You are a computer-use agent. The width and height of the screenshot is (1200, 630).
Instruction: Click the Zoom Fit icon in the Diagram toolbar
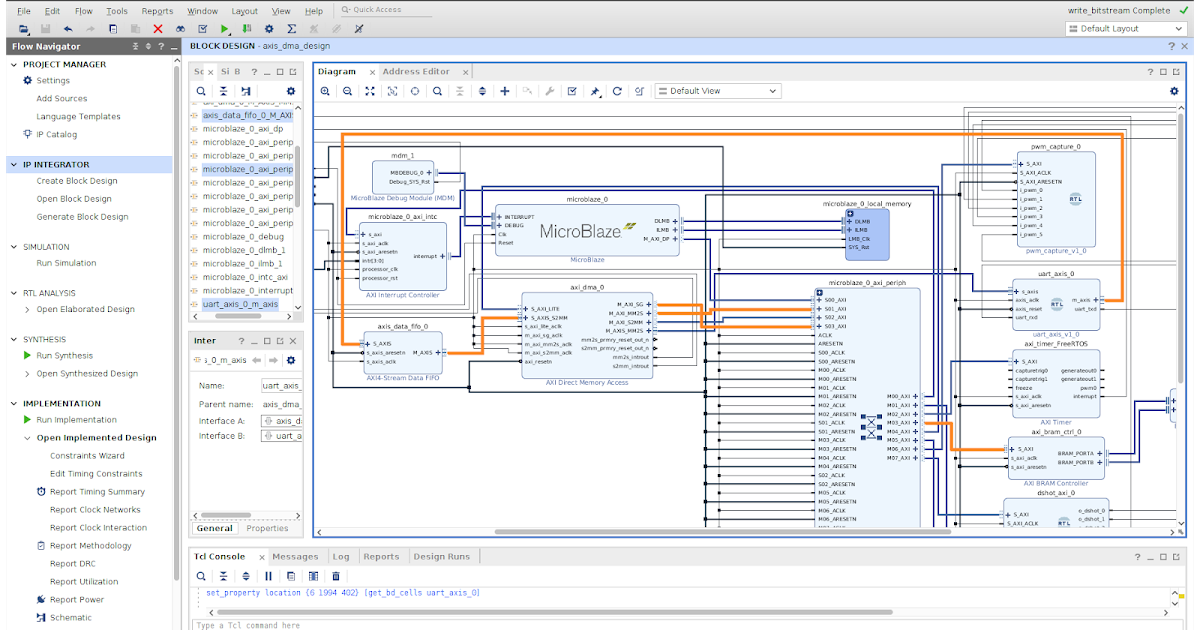pos(369,90)
